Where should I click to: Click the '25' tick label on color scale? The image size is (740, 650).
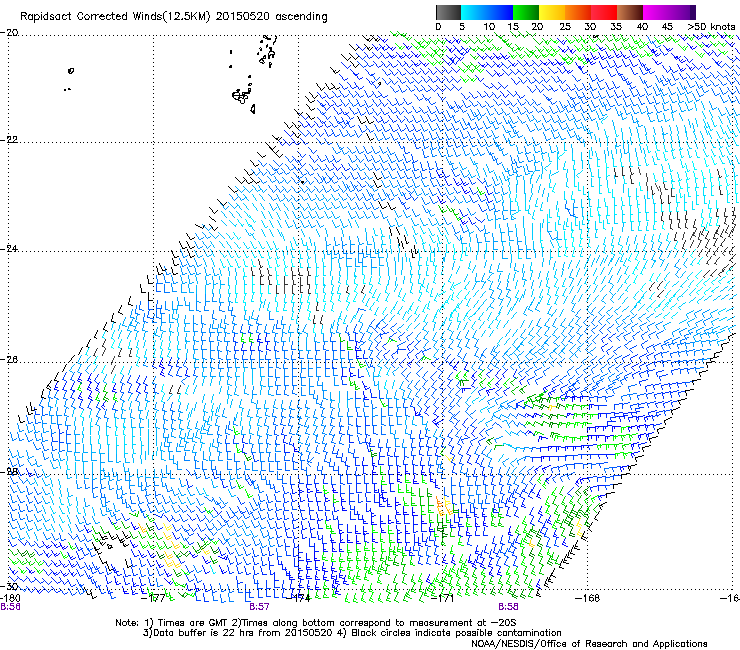[565, 27]
